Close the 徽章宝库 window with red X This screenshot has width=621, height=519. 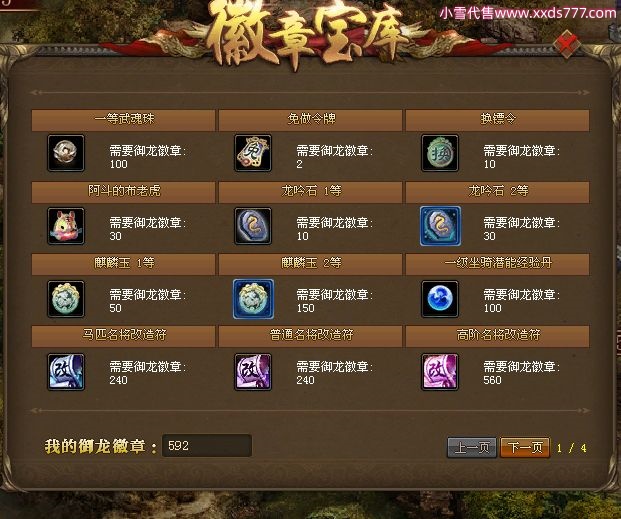click(x=567, y=44)
